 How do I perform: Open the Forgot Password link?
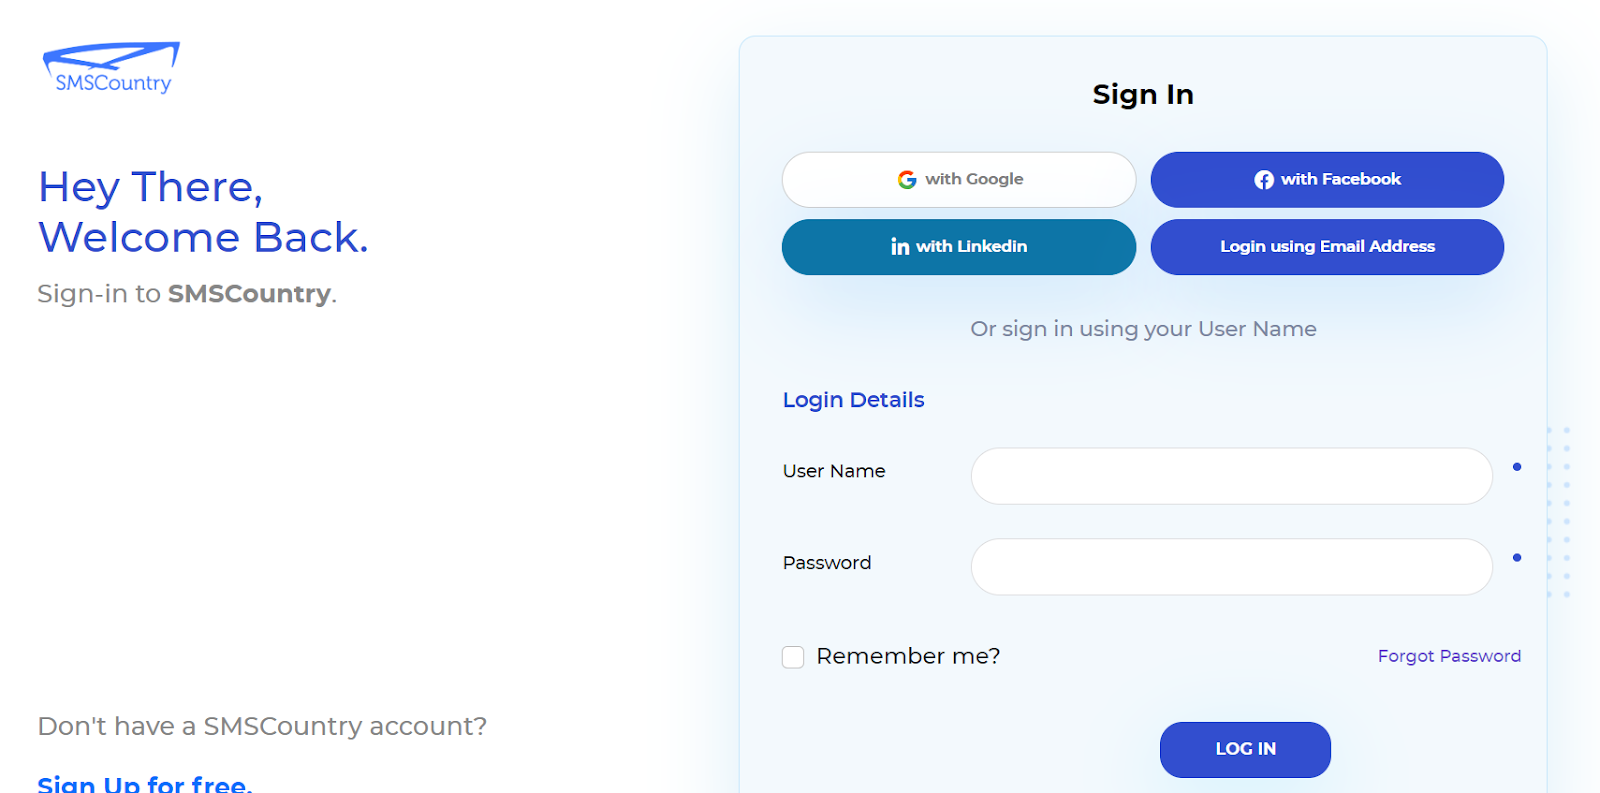click(x=1449, y=656)
